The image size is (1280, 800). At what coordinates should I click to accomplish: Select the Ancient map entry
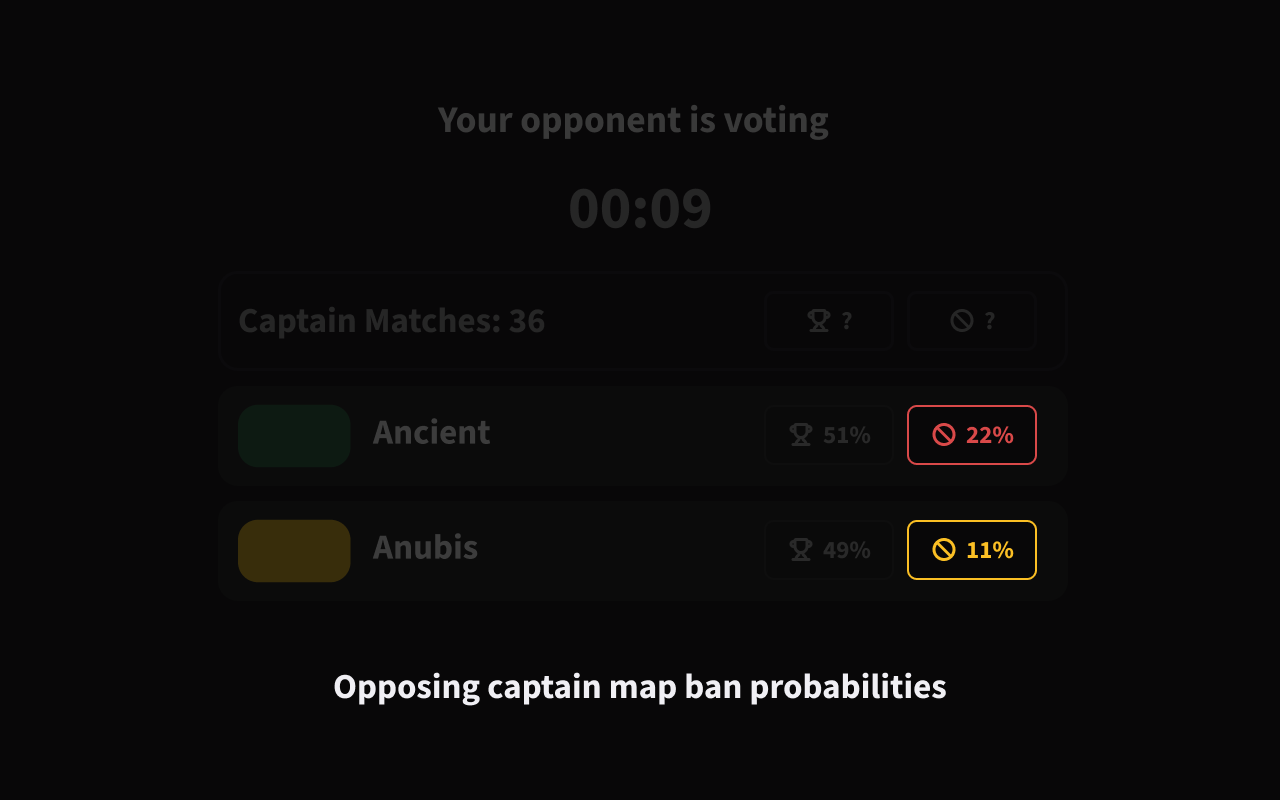point(431,434)
